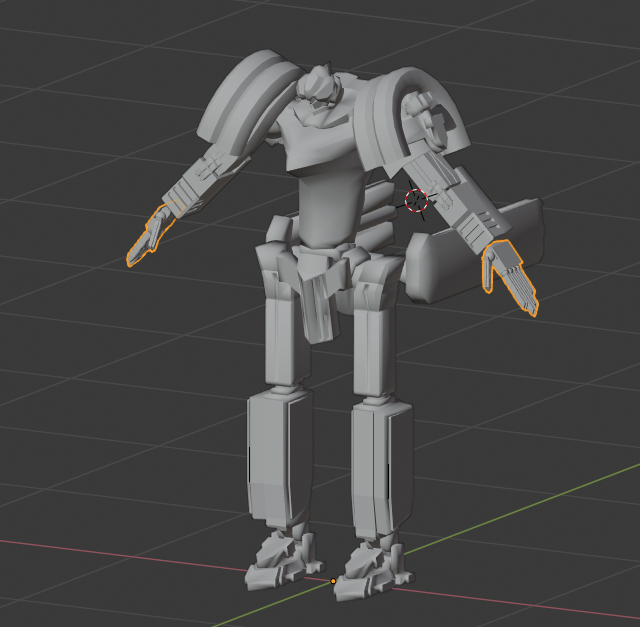Click the 3D cursor crosshair near the robot's arm
This screenshot has height=627, width=640.
(x=416, y=200)
